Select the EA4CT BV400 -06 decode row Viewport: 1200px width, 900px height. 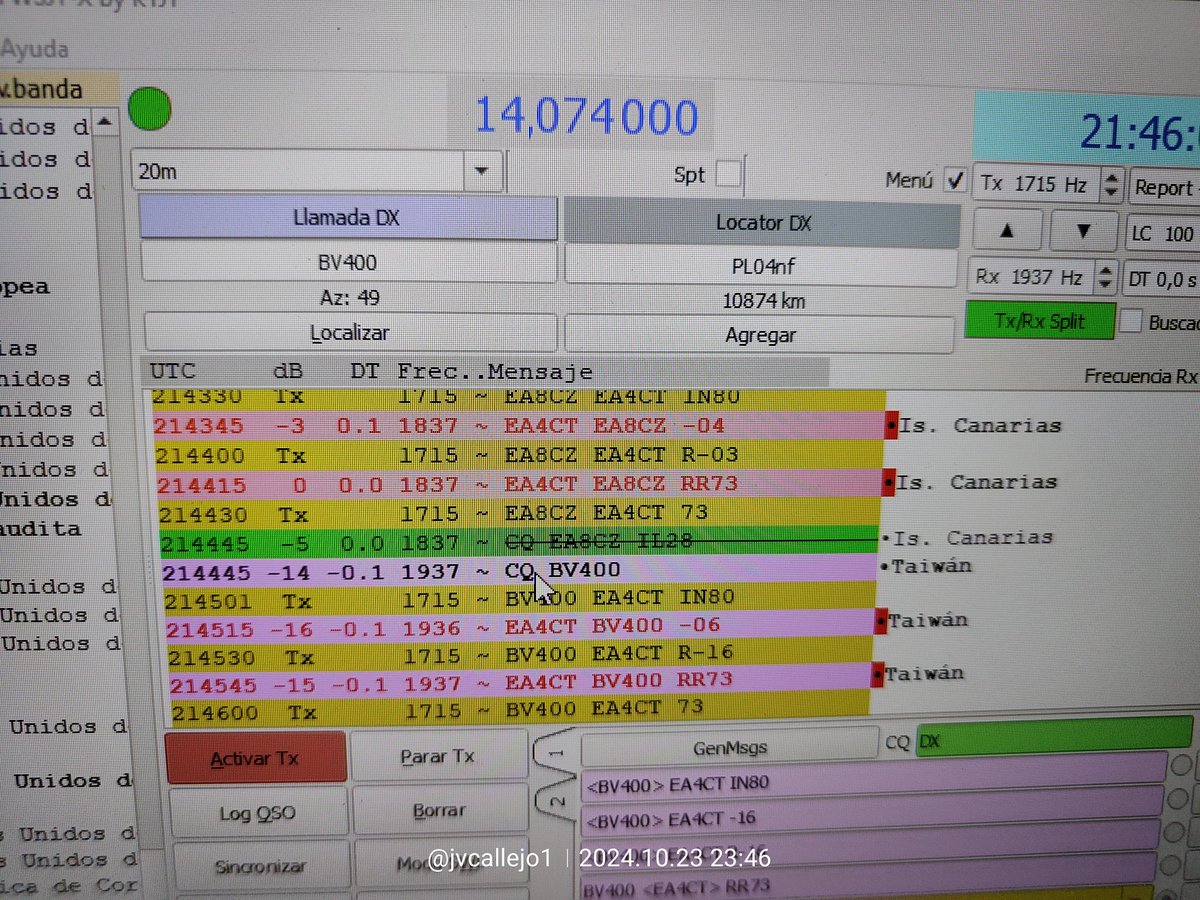coord(518,627)
